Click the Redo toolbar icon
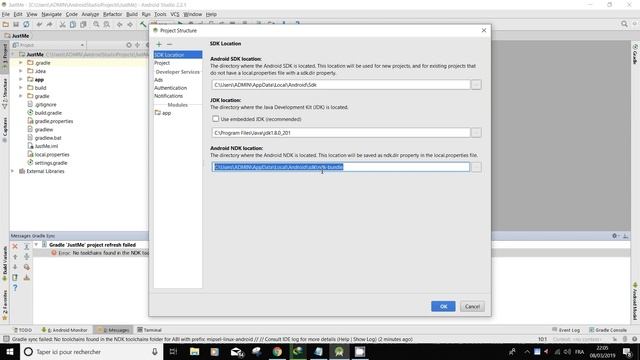 click(49, 24)
